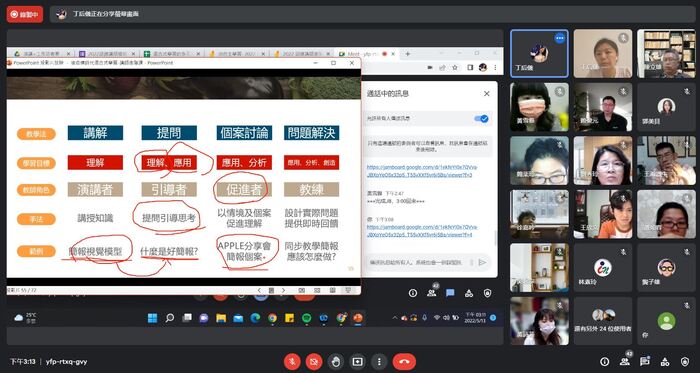Open people icon in shared-screen Meet toolbar
This screenshot has height=373, width=700.
[x=431, y=292]
